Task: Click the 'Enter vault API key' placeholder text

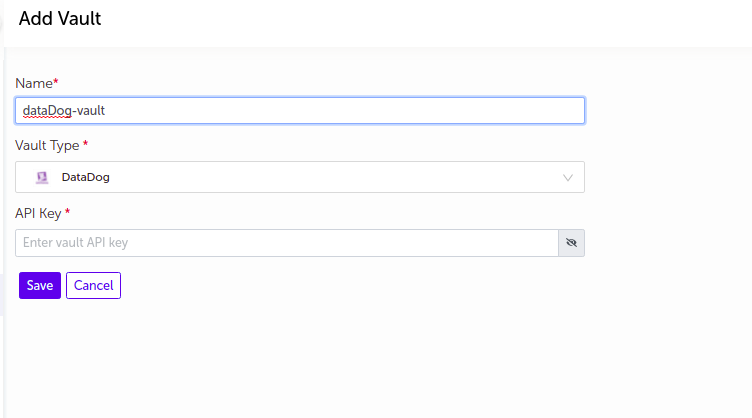Action: tap(75, 243)
